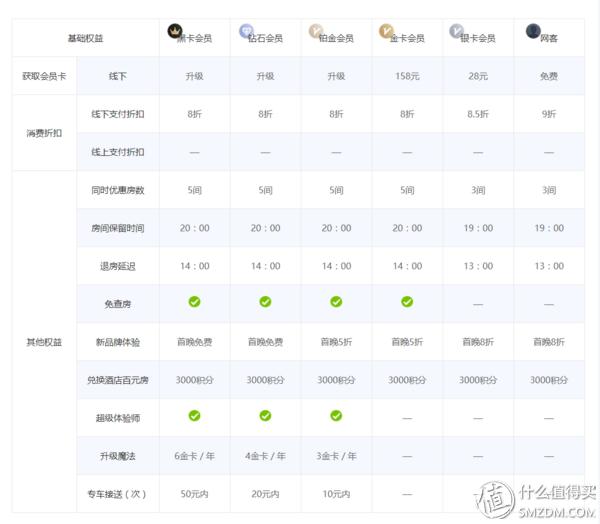Screen dimensions: 600x524
Task: Click the 8.5折 discount cell
Action: pyautogui.click(x=478, y=114)
